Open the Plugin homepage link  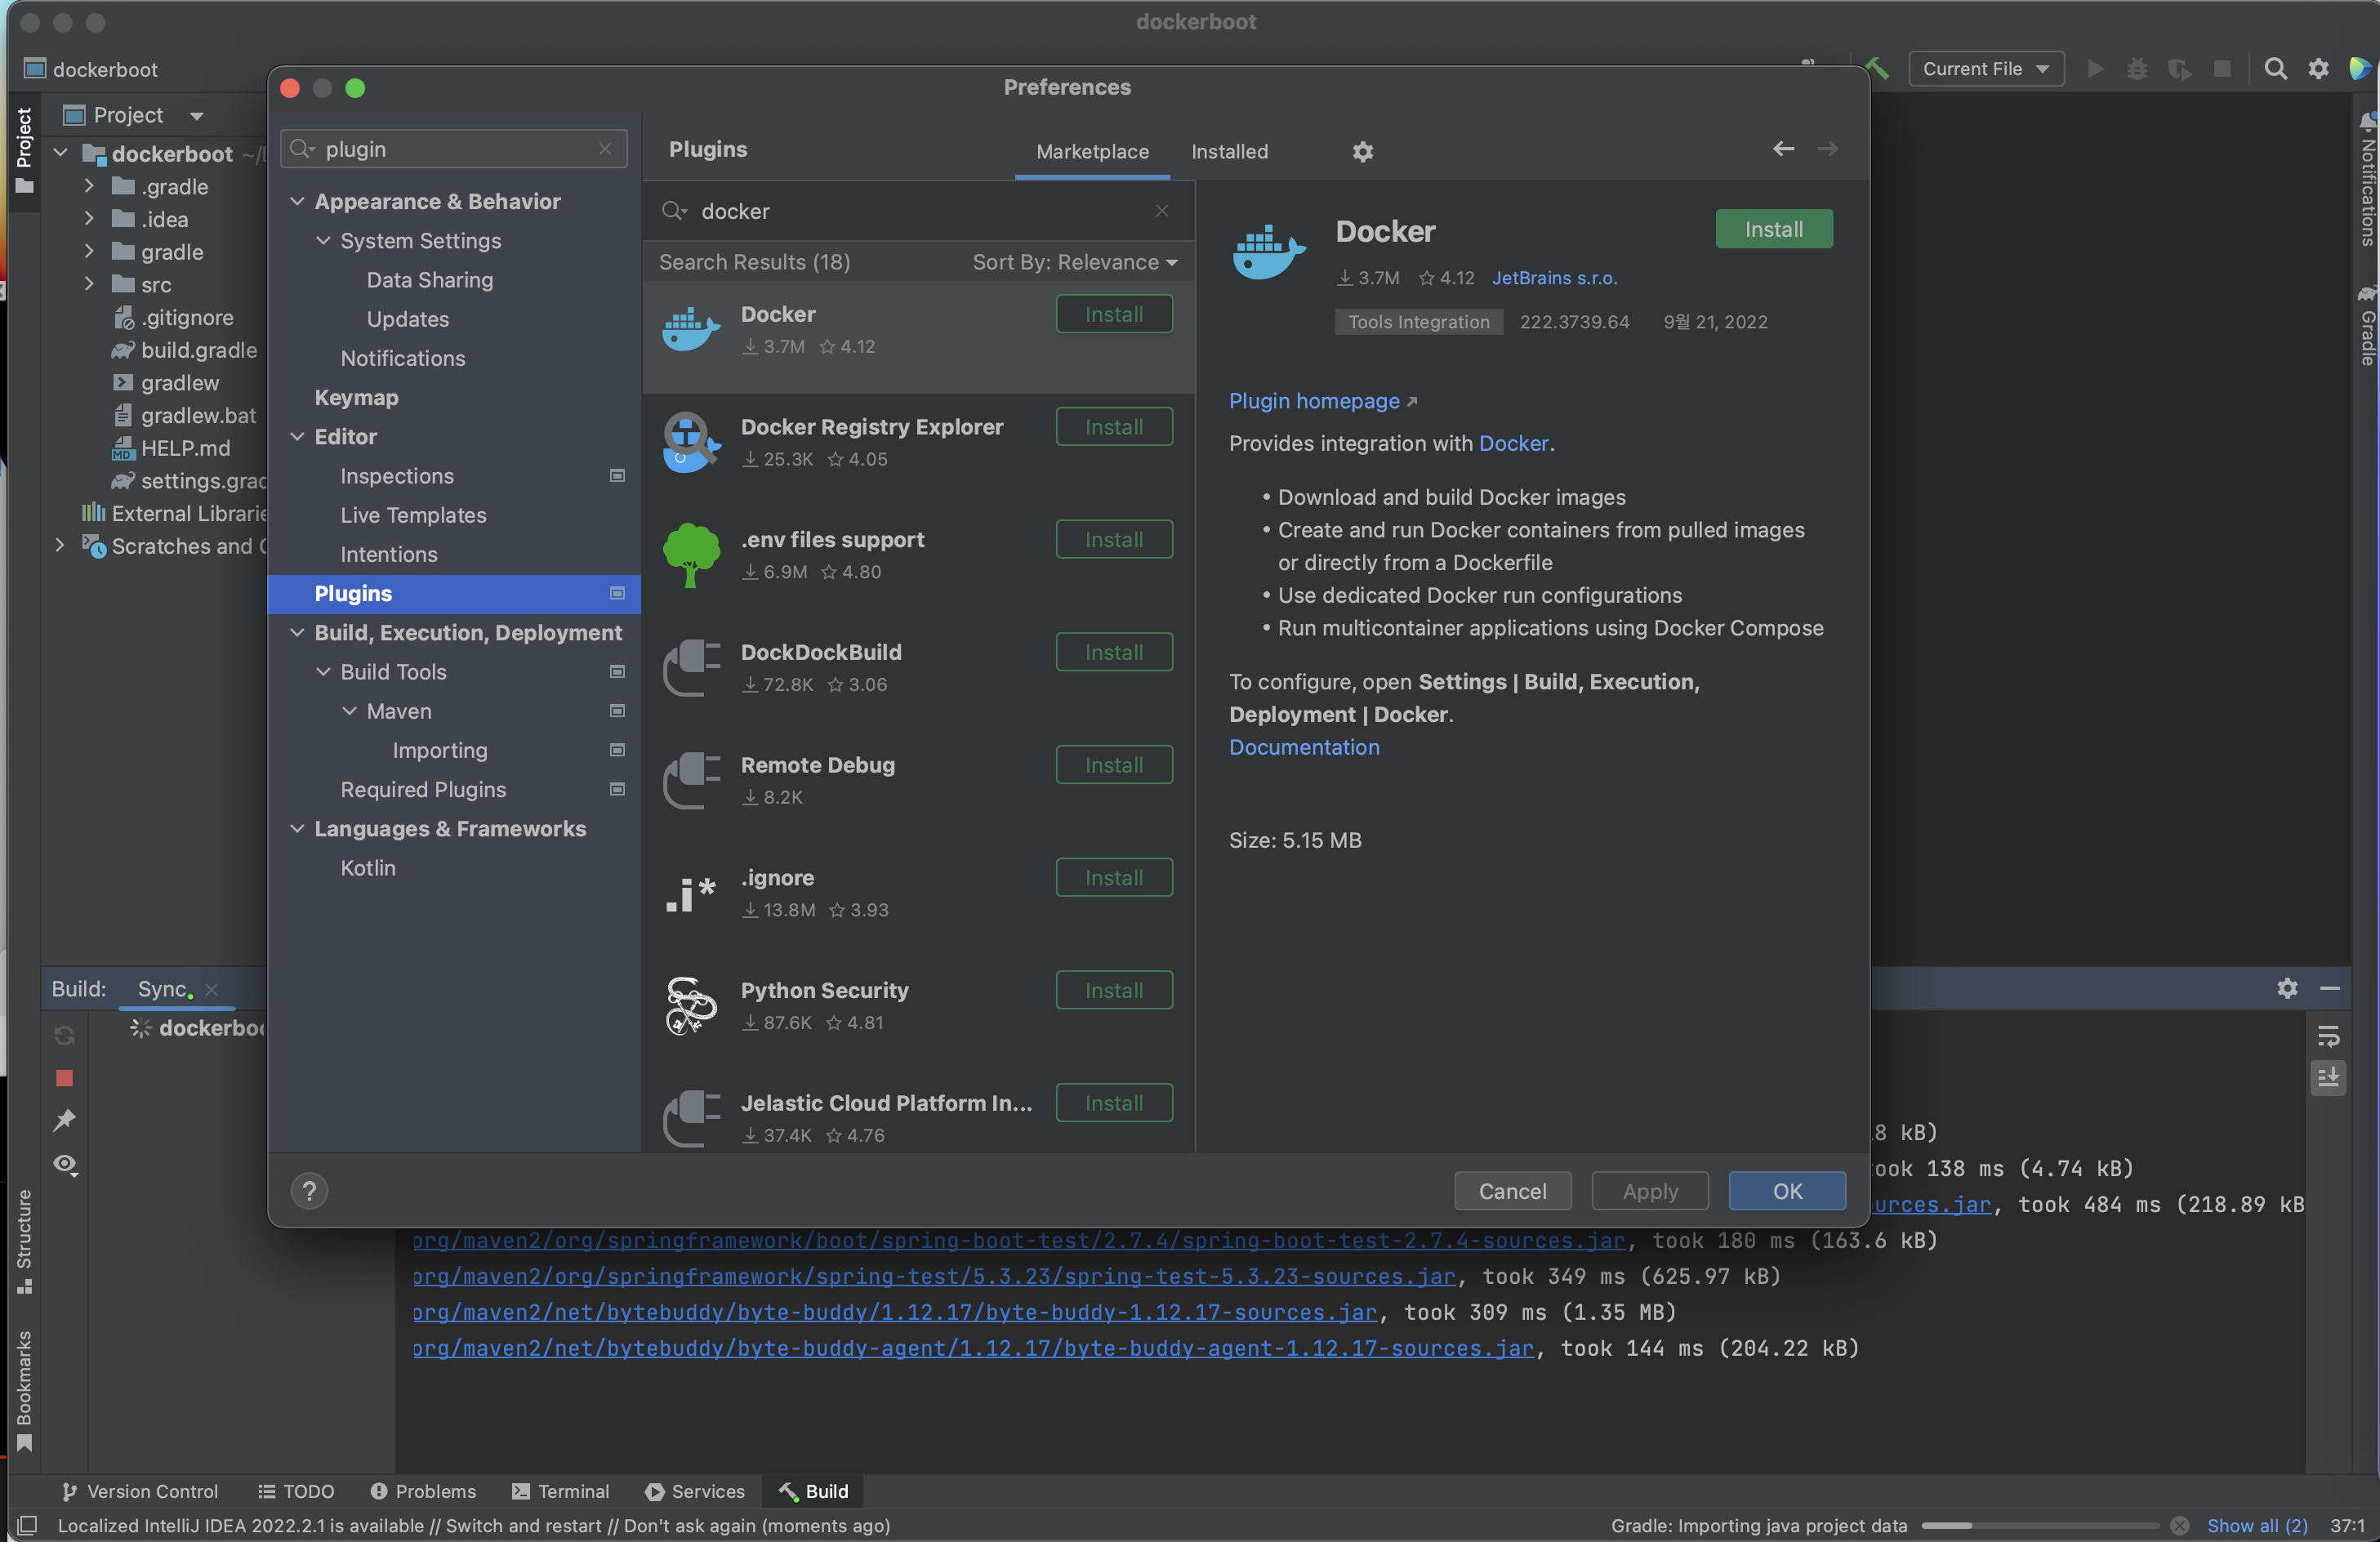(1314, 401)
